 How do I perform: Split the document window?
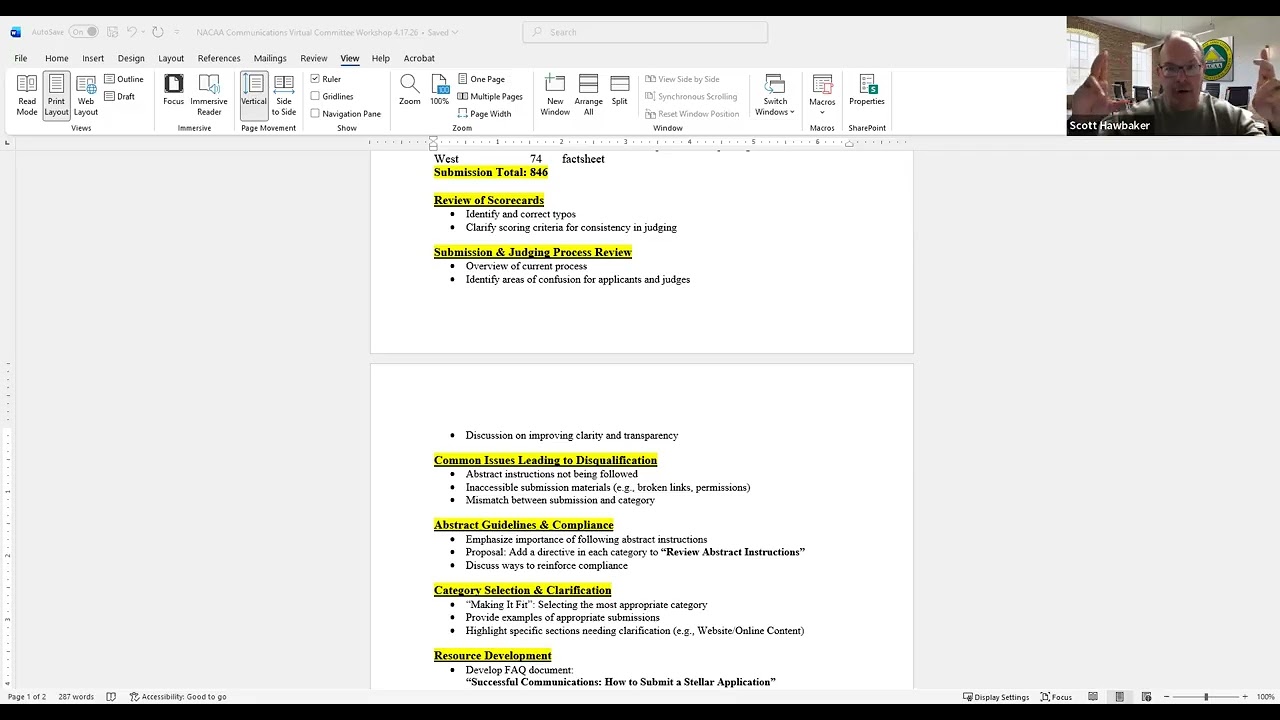click(620, 90)
